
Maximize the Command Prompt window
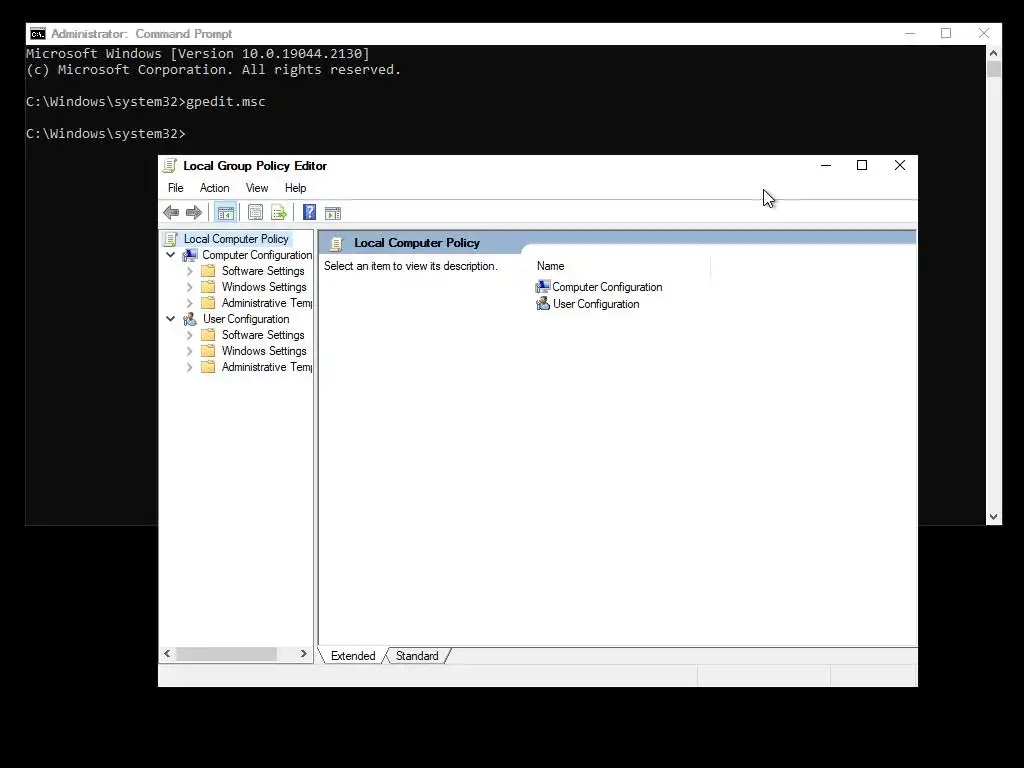946,34
